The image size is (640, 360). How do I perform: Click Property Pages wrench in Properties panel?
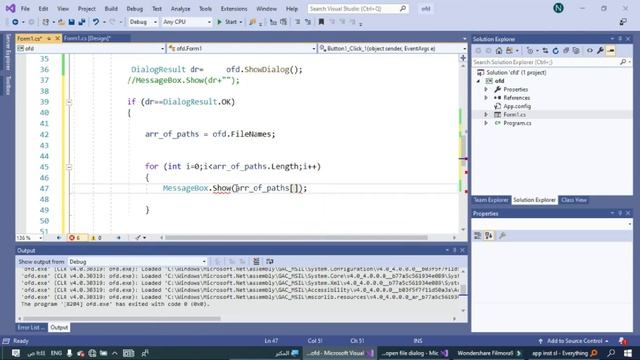pos(502,236)
